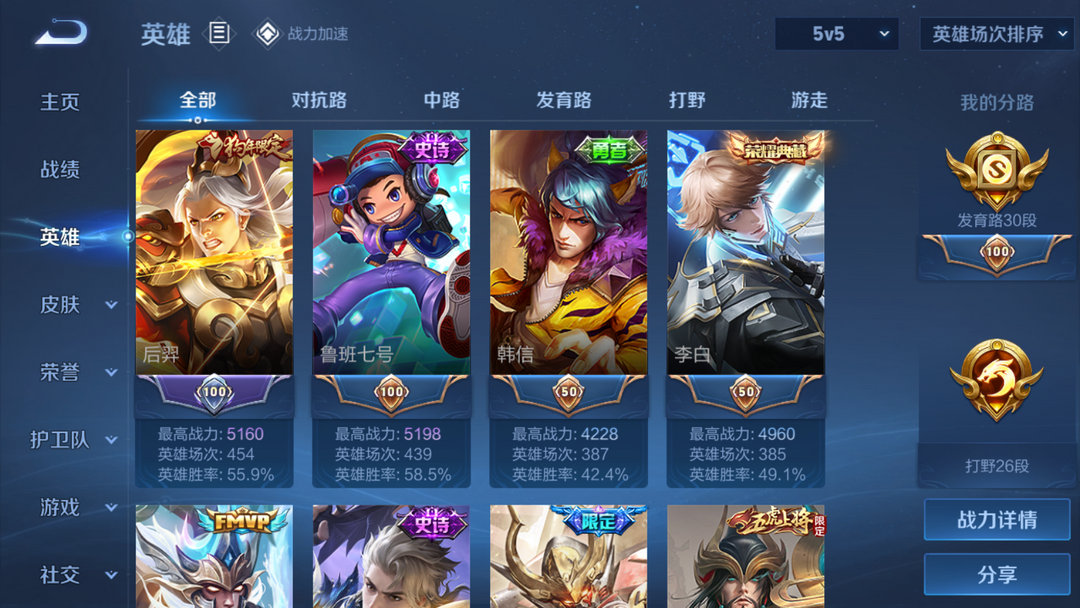Expand the 社交 sidebar section

(111, 574)
